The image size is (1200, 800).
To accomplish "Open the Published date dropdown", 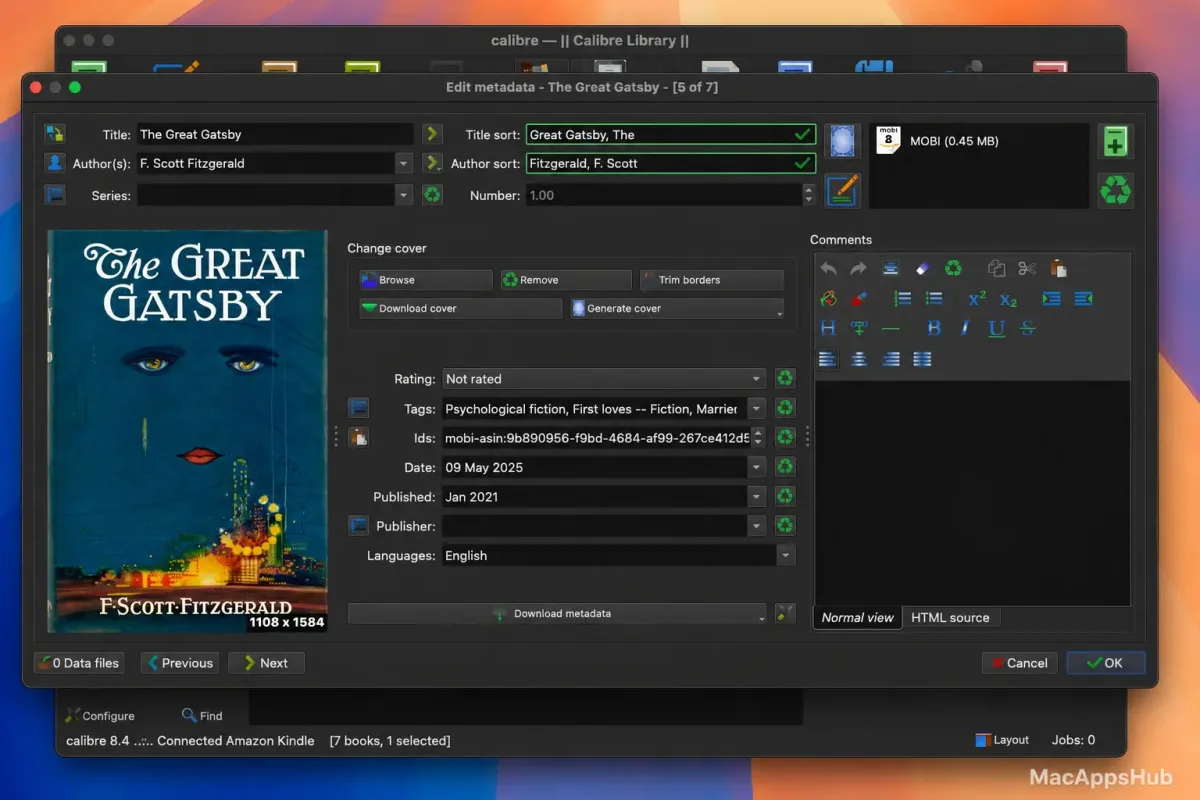I will [x=757, y=496].
